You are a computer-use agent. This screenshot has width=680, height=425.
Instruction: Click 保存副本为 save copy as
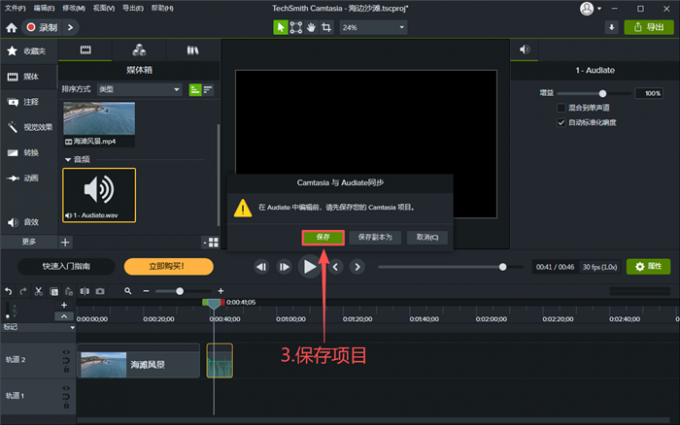click(x=375, y=237)
